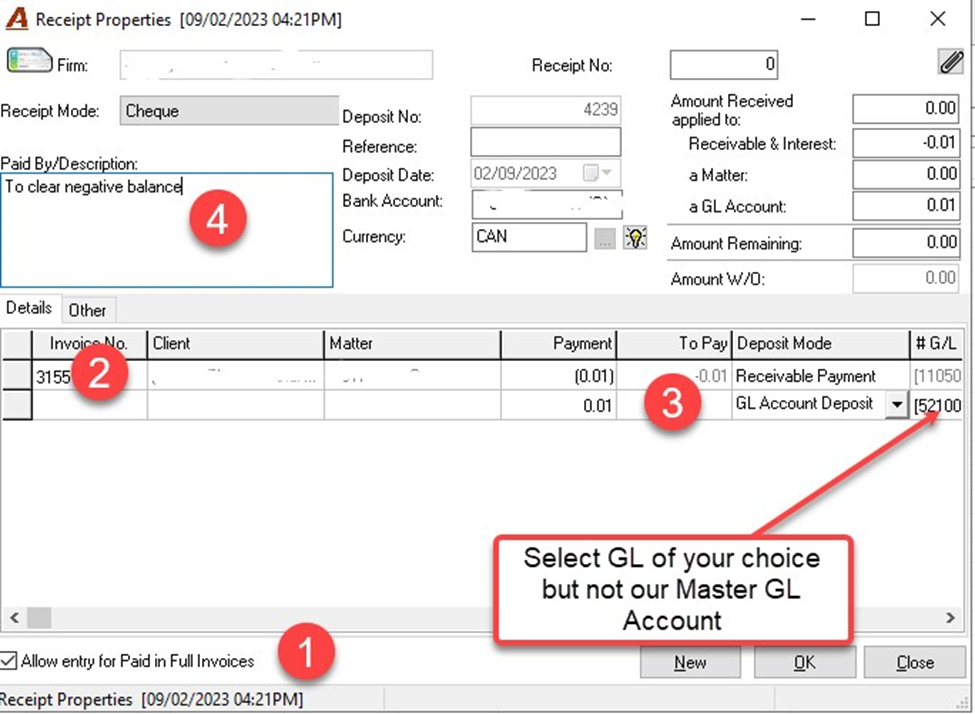Click the Close button at the bottom
975x714 pixels.
click(915, 662)
